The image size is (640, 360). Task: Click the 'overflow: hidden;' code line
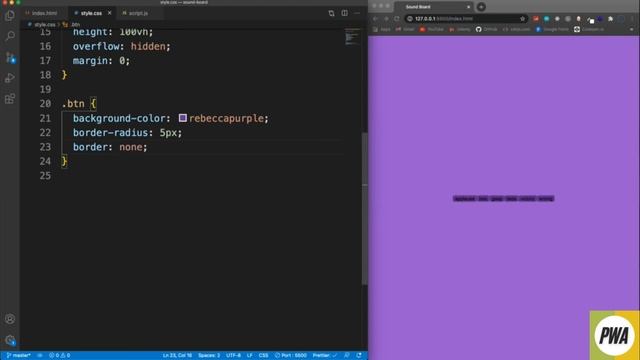(121, 47)
